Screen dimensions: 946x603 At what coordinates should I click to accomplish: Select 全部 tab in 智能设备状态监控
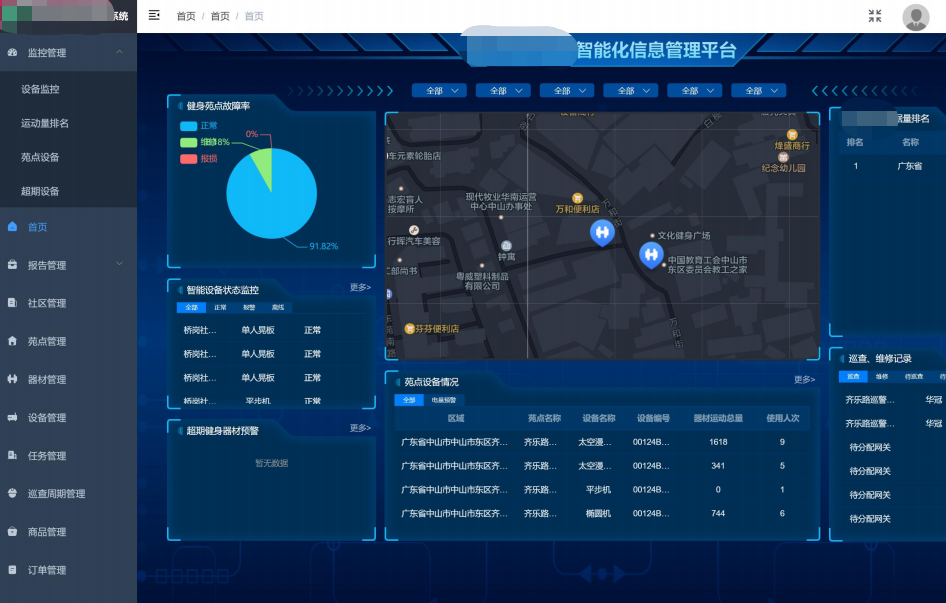(191, 307)
